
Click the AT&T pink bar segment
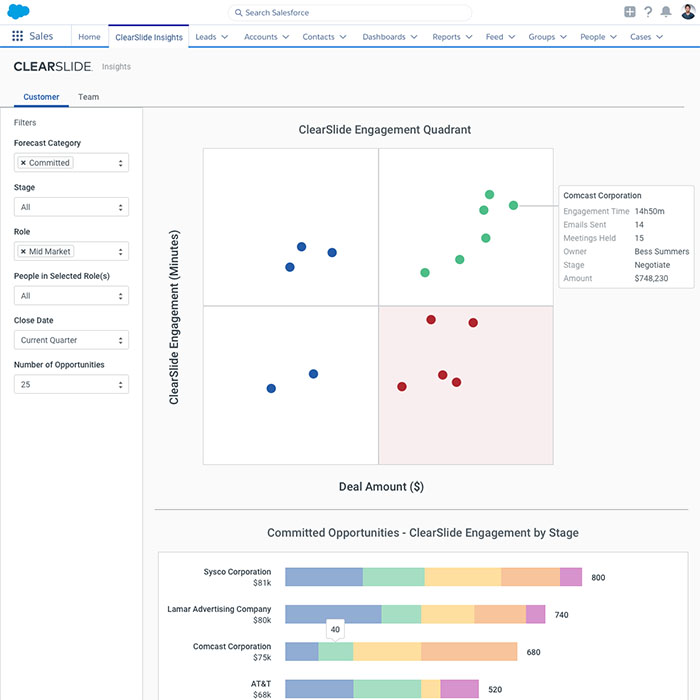click(x=459, y=689)
